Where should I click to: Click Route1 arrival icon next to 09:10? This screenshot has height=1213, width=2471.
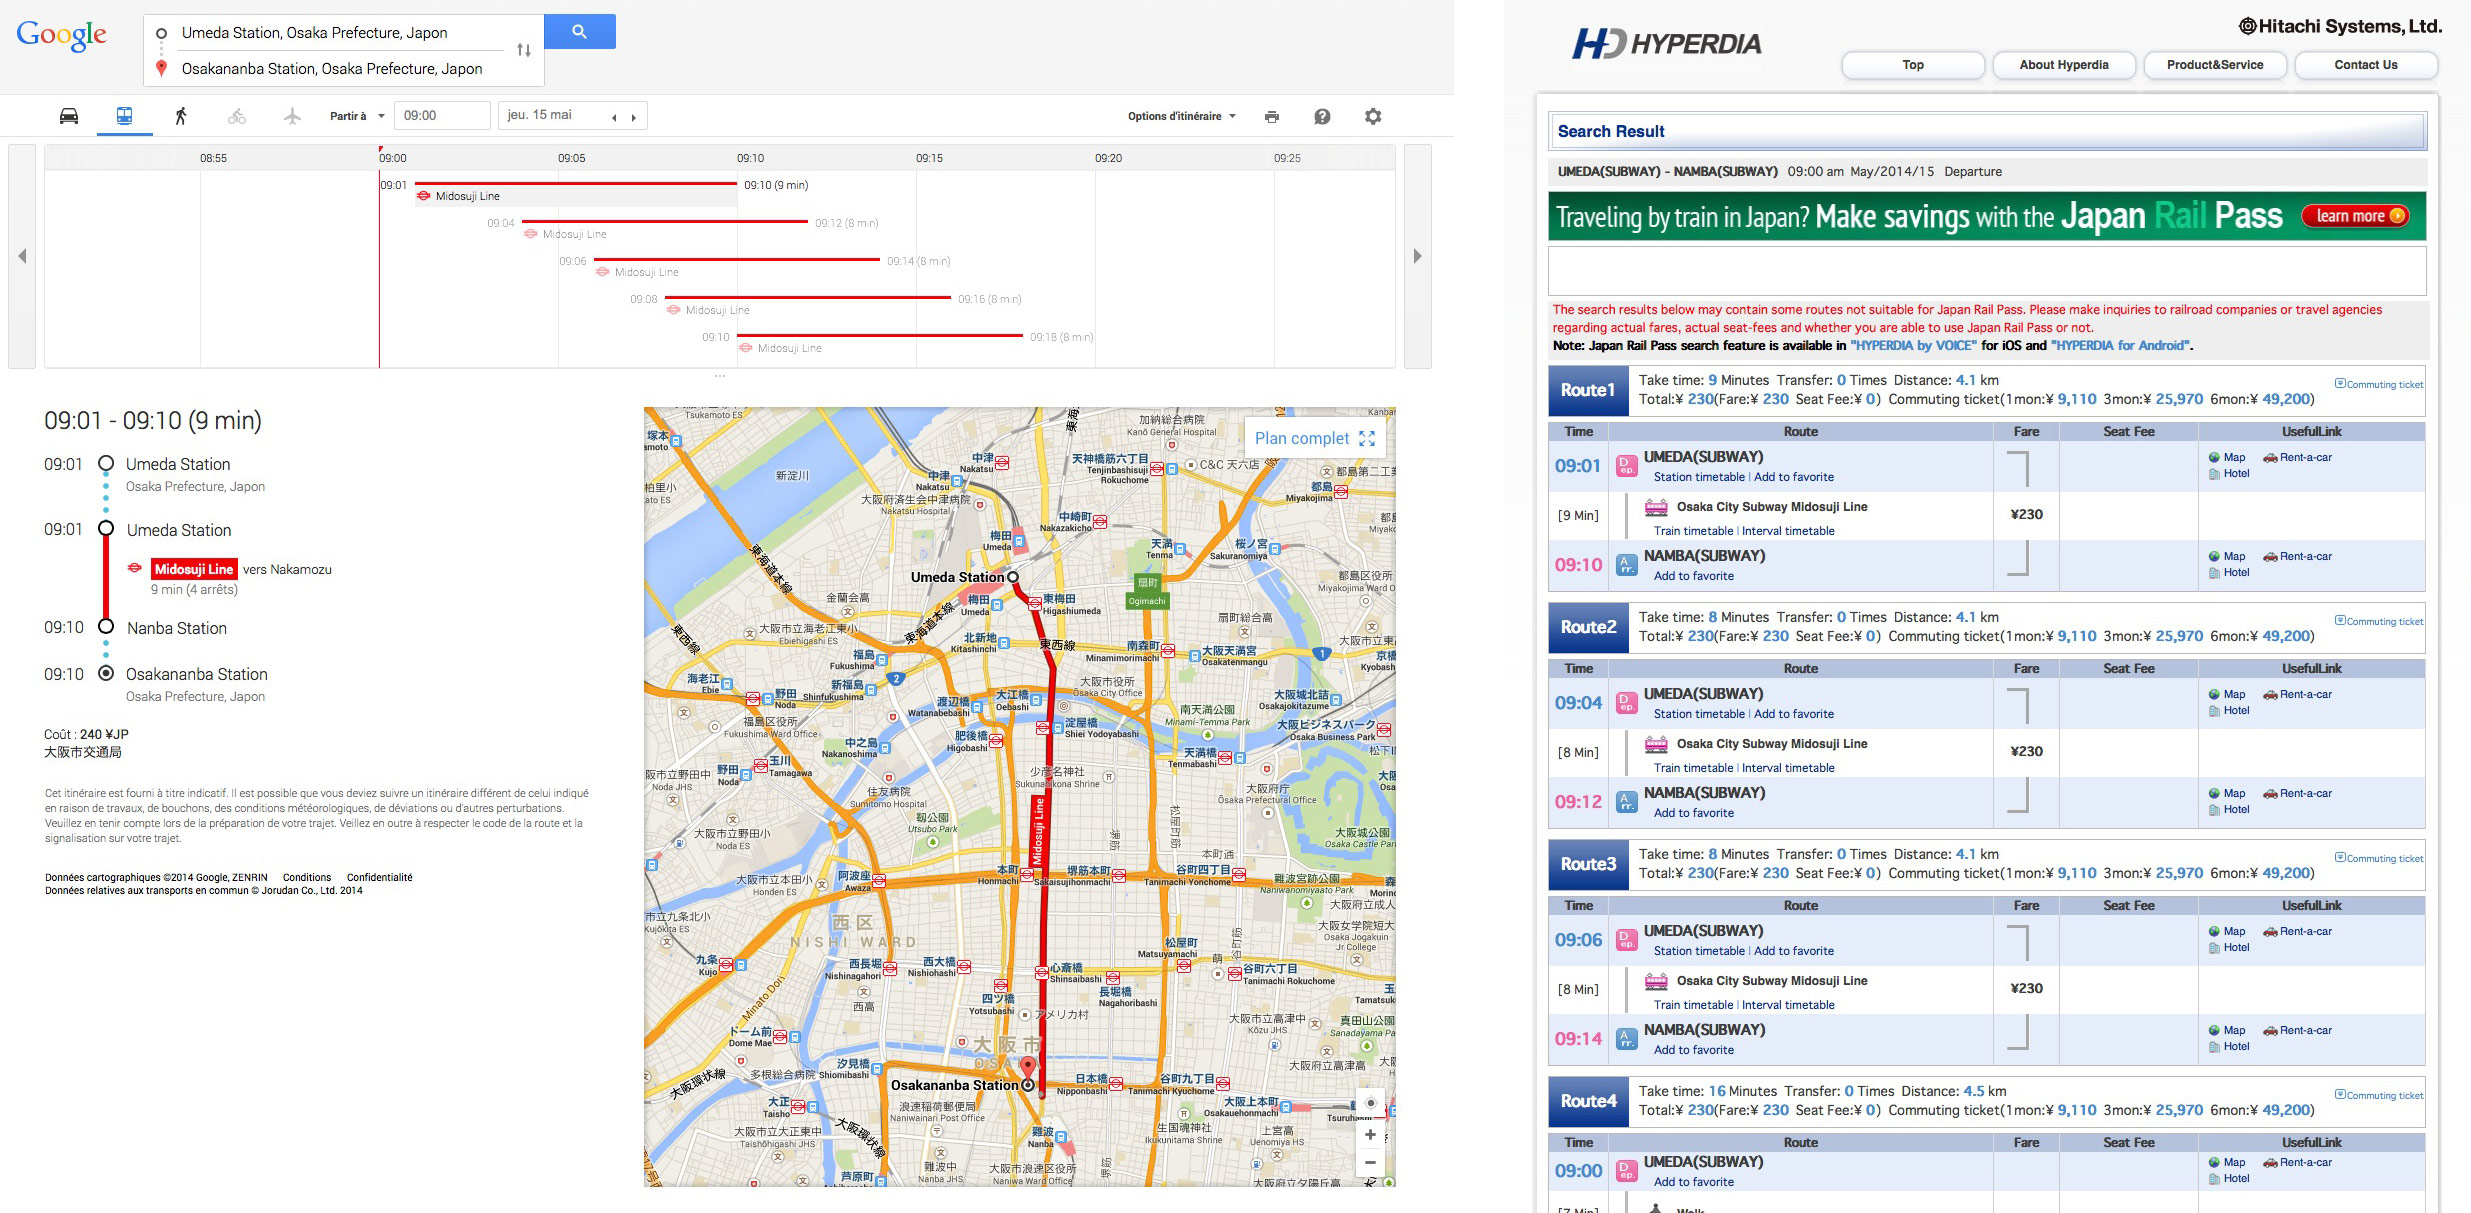coord(1627,565)
